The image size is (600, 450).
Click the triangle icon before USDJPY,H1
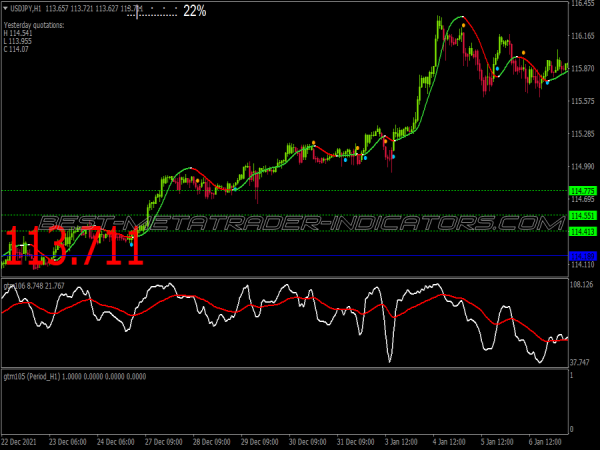(5, 7)
